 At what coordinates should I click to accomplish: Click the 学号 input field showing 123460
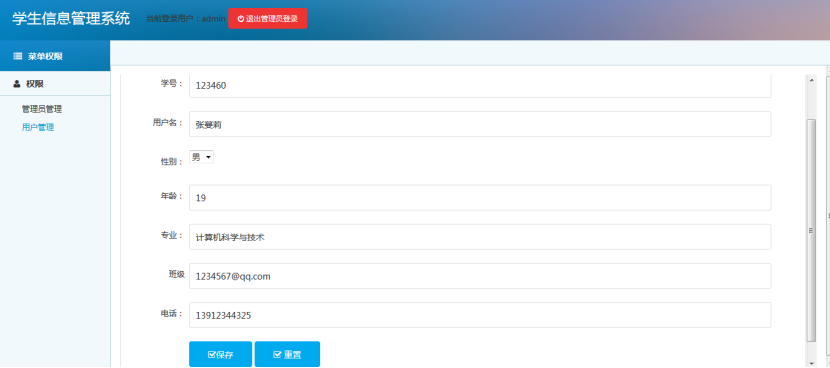480,86
